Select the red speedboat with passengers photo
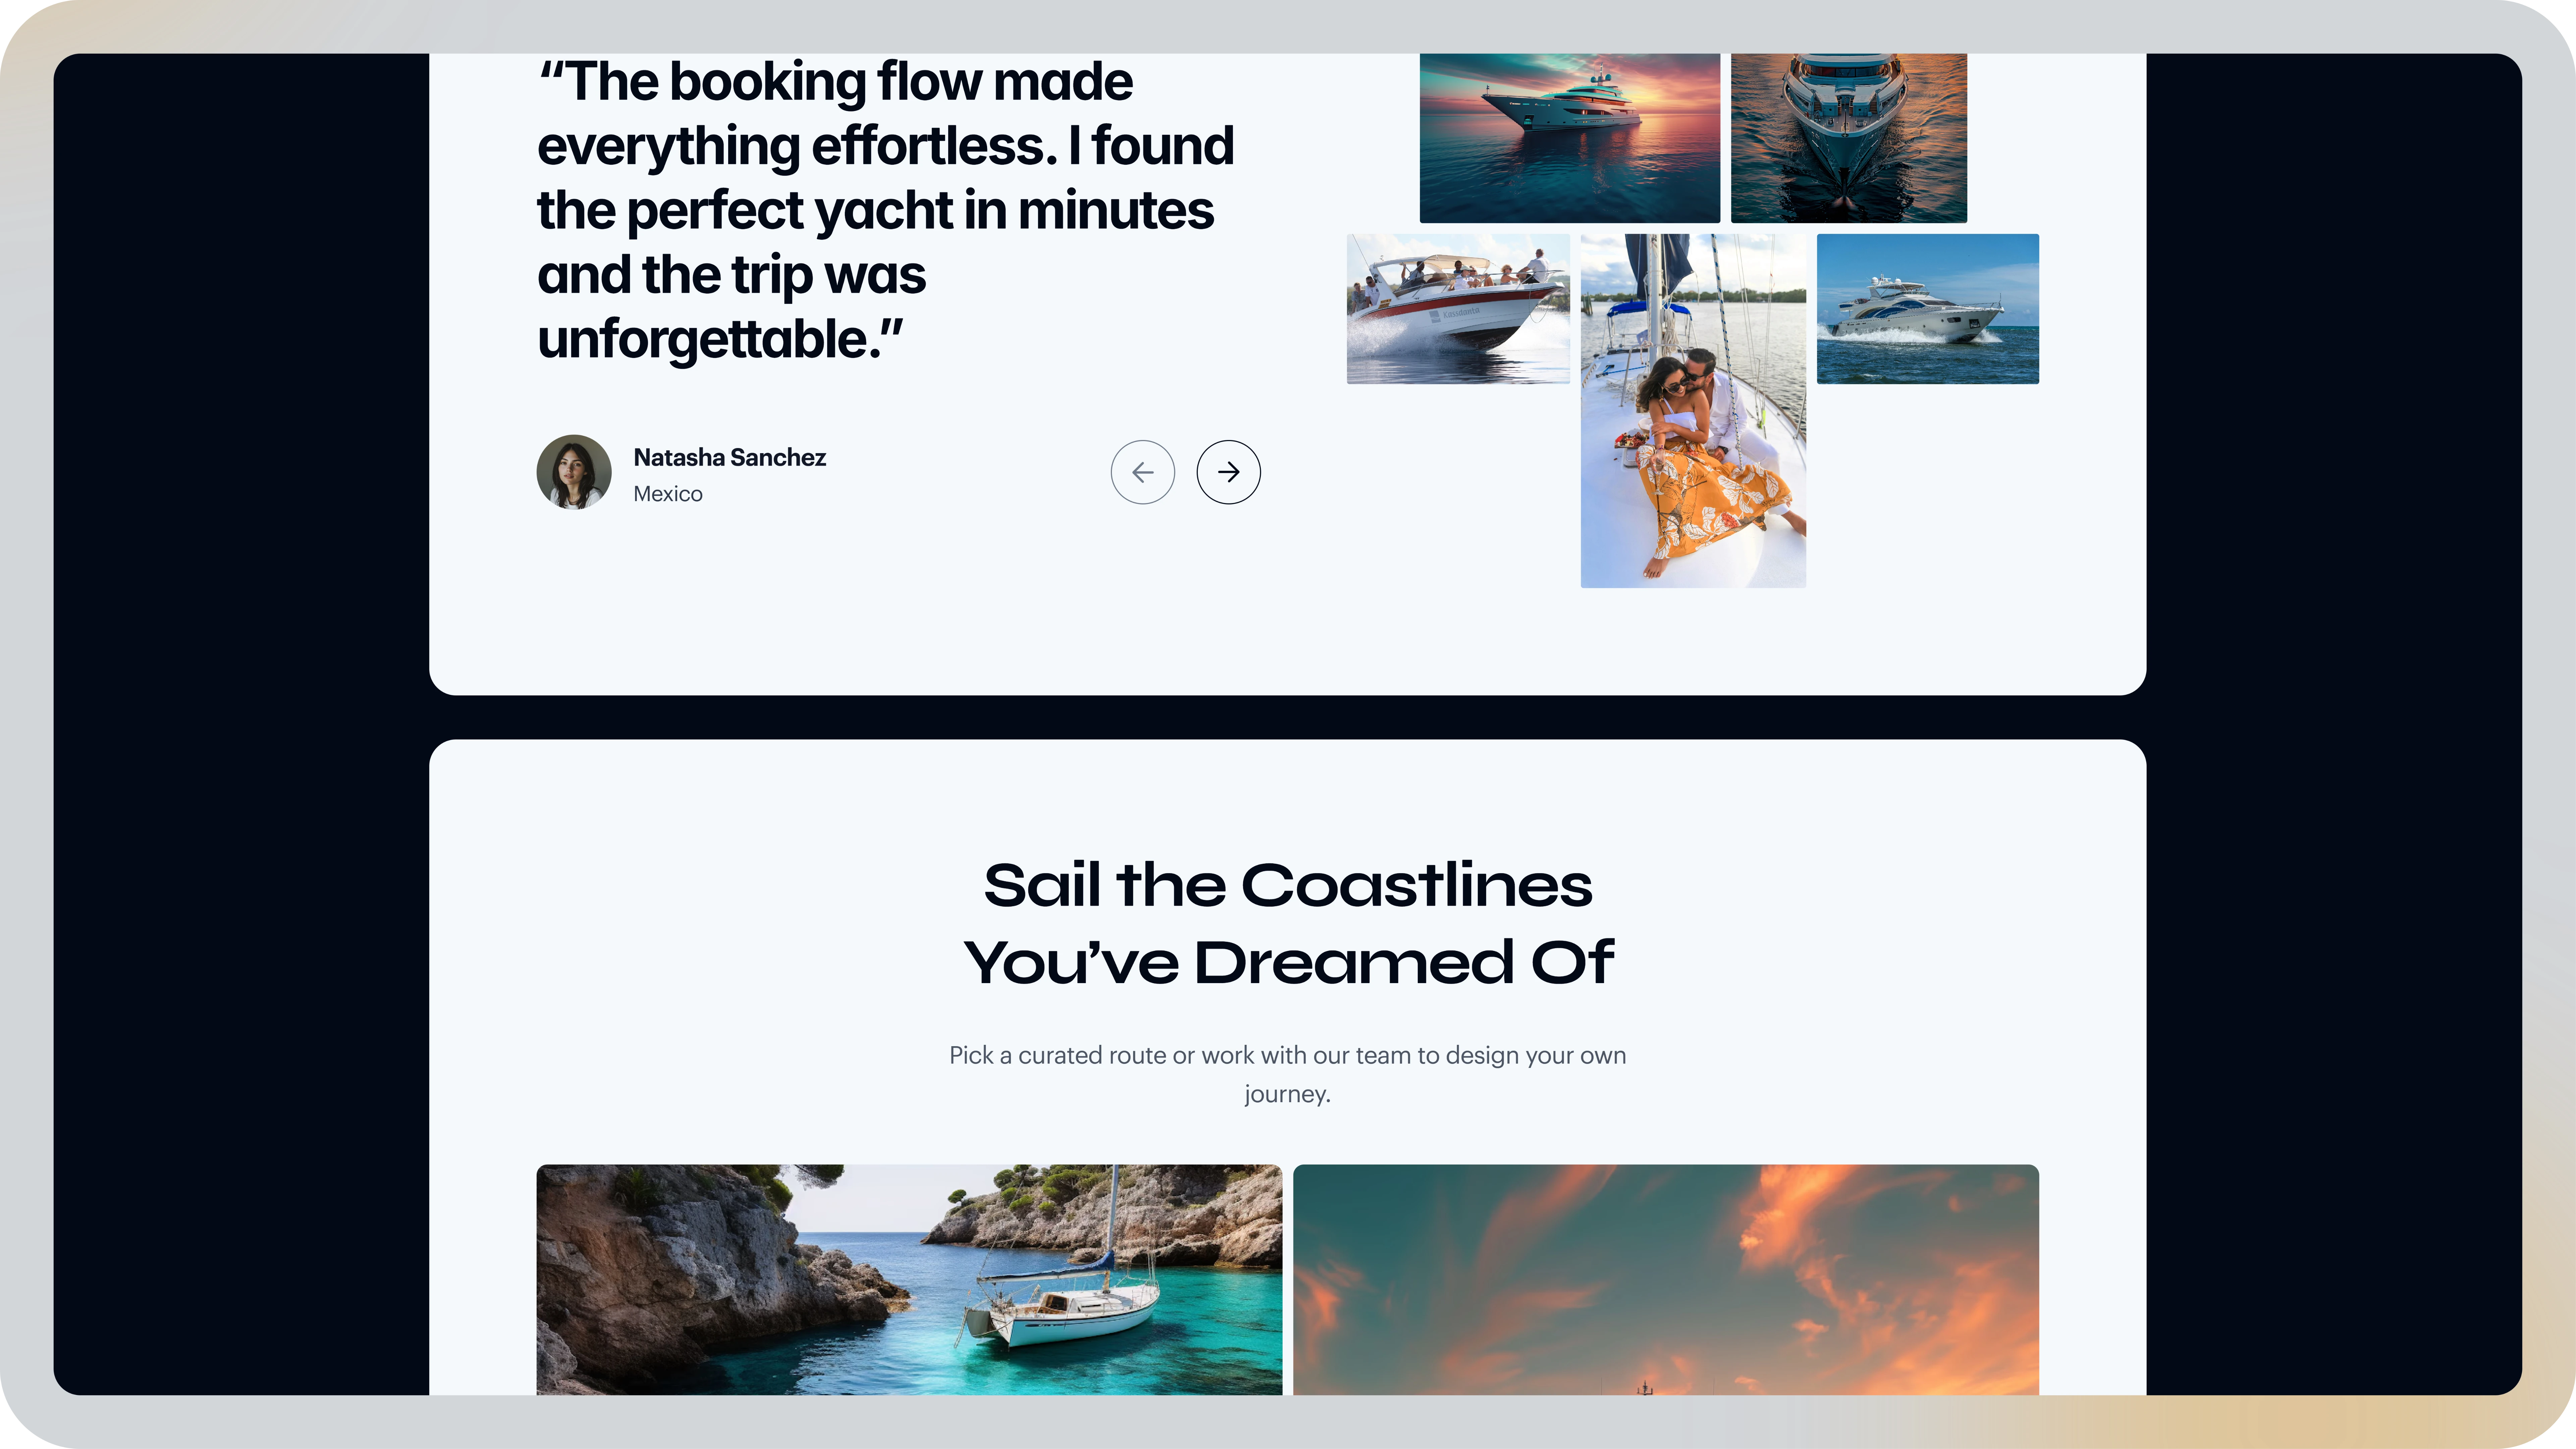The width and height of the screenshot is (2576, 1449). [1458, 309]
